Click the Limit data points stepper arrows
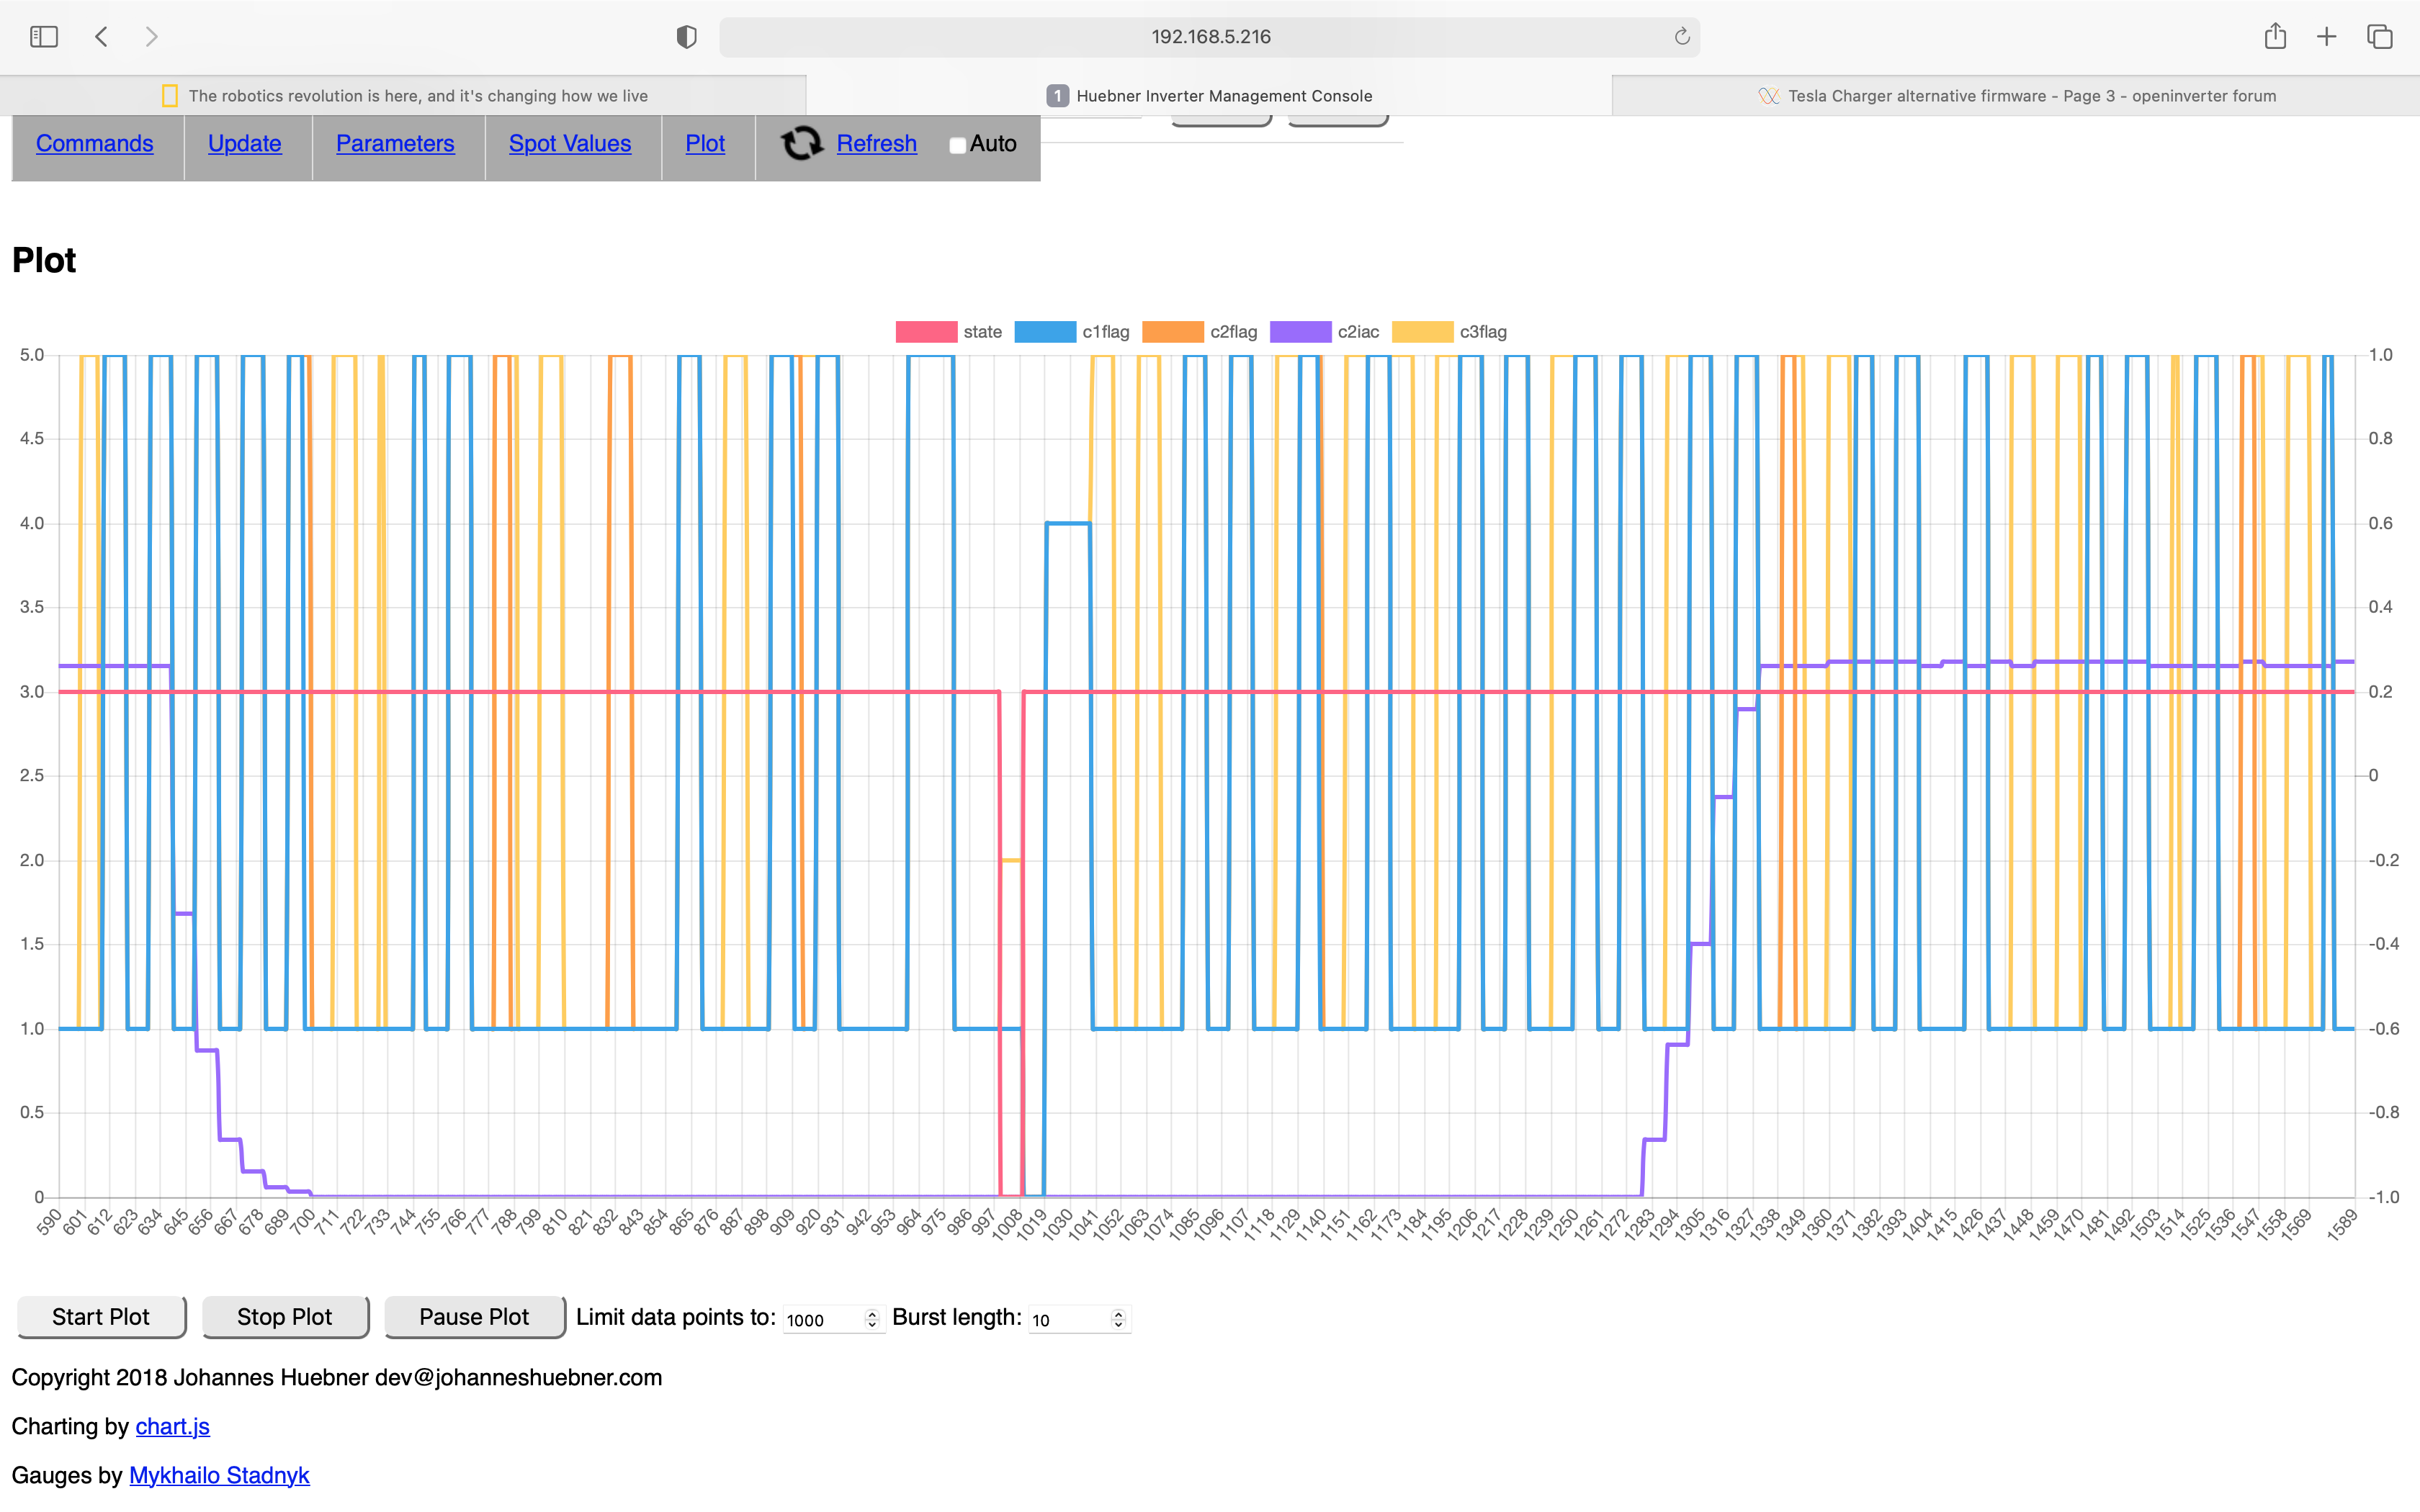Screen dimensions: 2420x1512 [872, 1319]
